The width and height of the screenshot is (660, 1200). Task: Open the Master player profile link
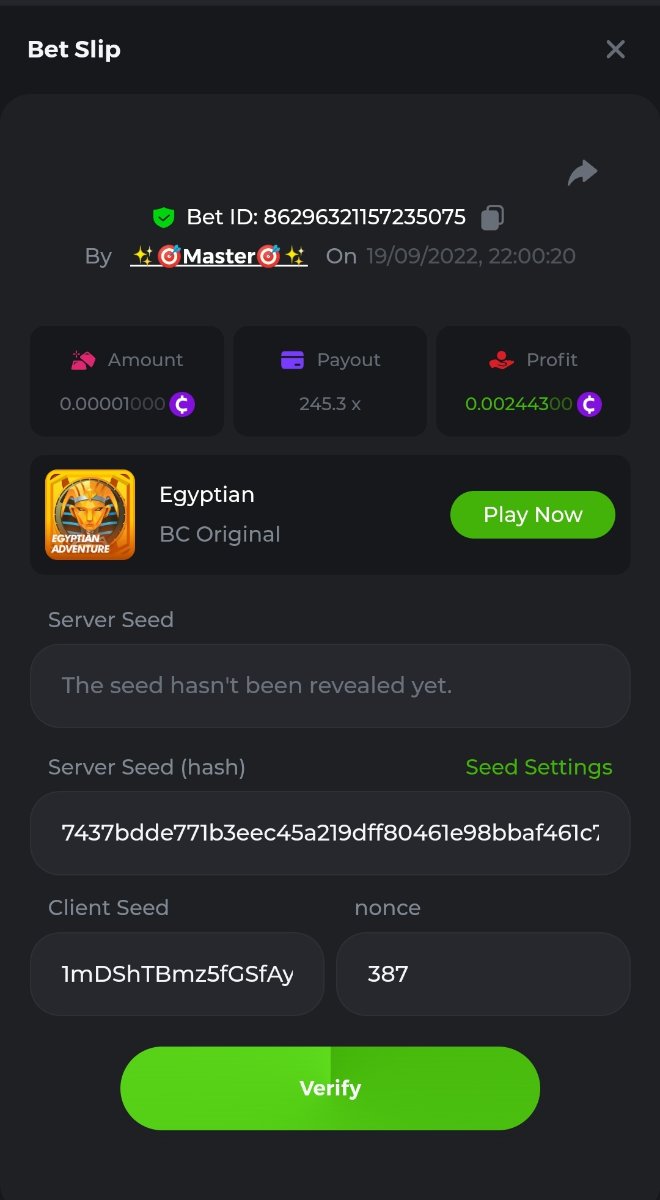219,256
